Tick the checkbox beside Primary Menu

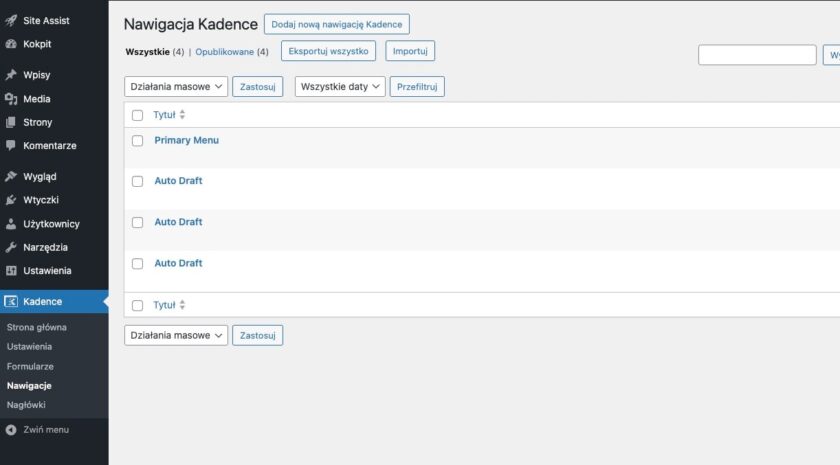click(138, 141)
